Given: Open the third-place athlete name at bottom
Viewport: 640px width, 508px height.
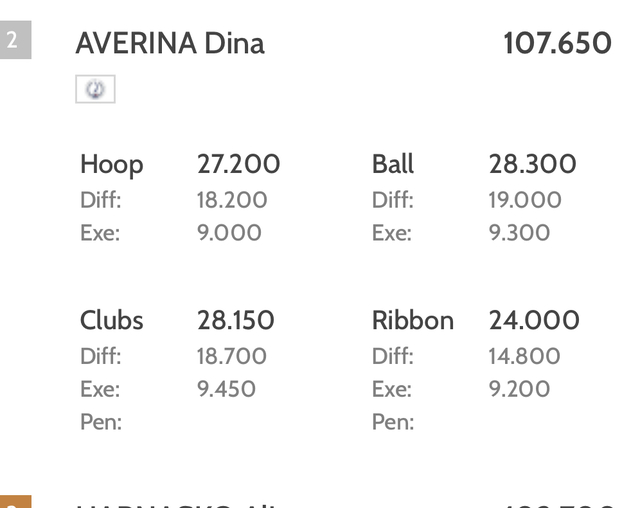Looking at the screenshot, I should point(177,505).
